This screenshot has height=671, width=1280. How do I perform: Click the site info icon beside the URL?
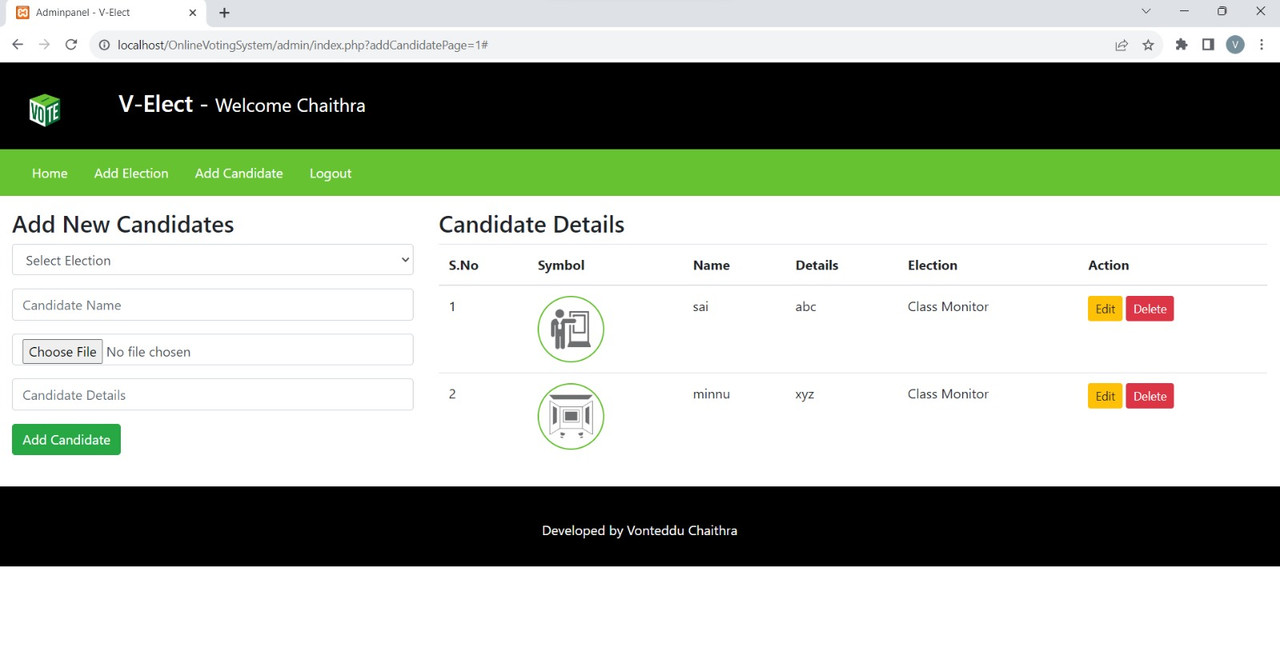(x=104, y=45)
